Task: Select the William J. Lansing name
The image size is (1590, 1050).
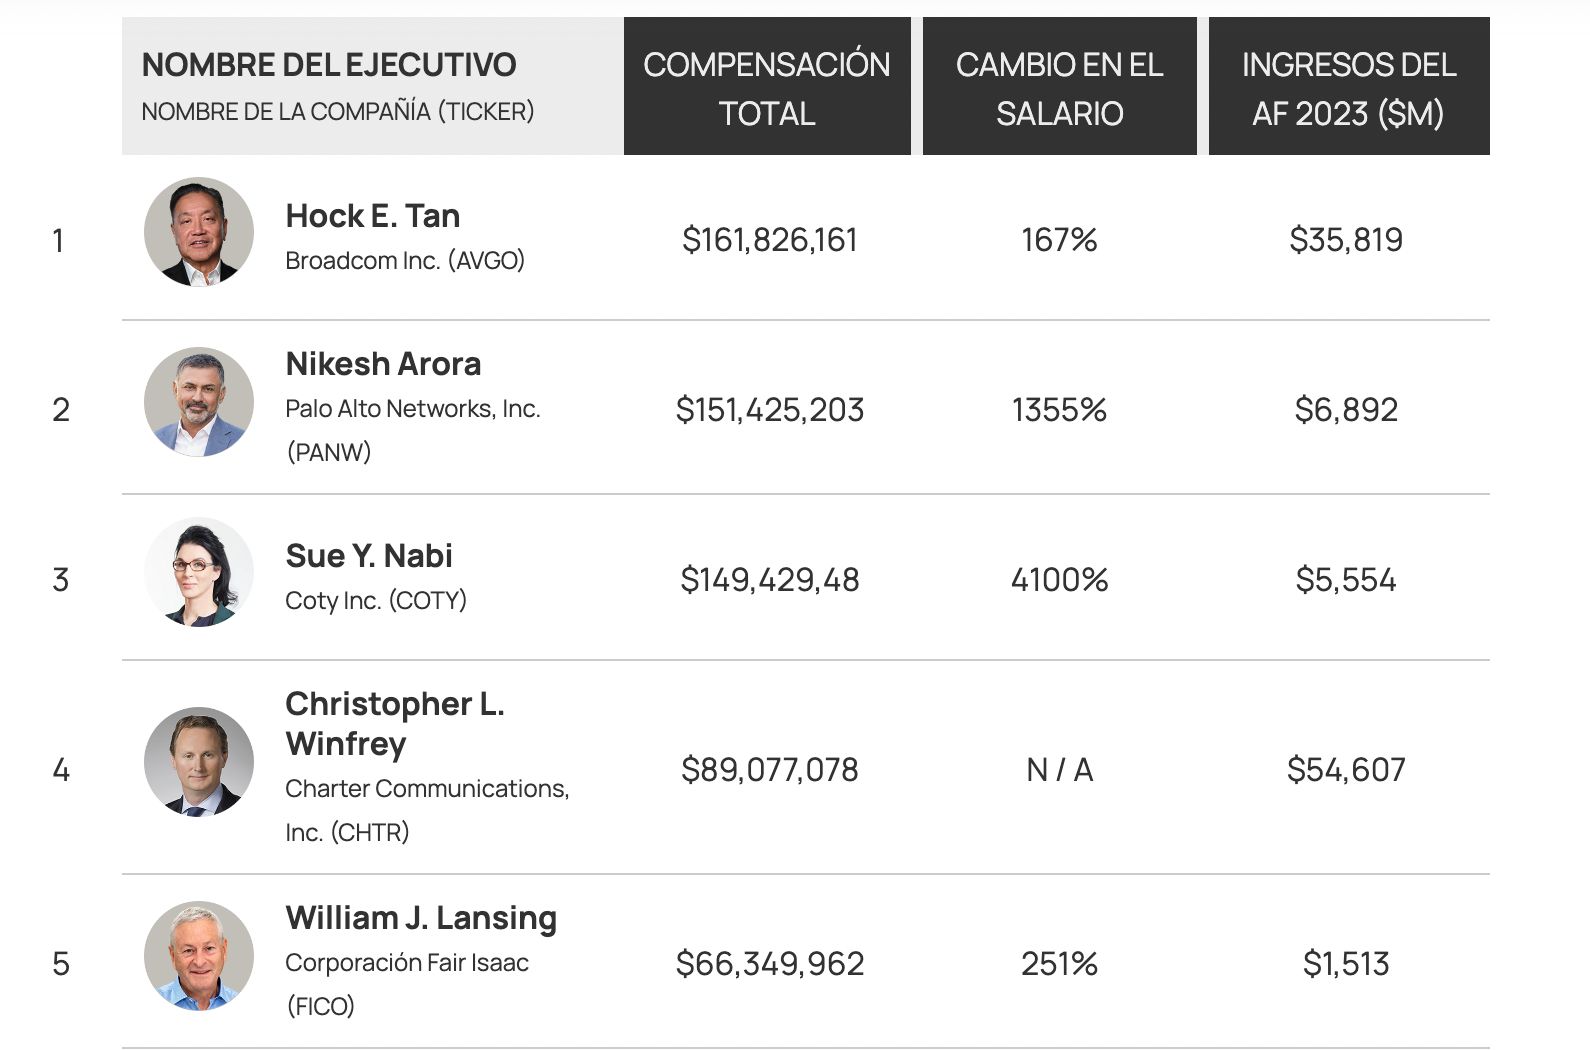Action: click(421, 918)
